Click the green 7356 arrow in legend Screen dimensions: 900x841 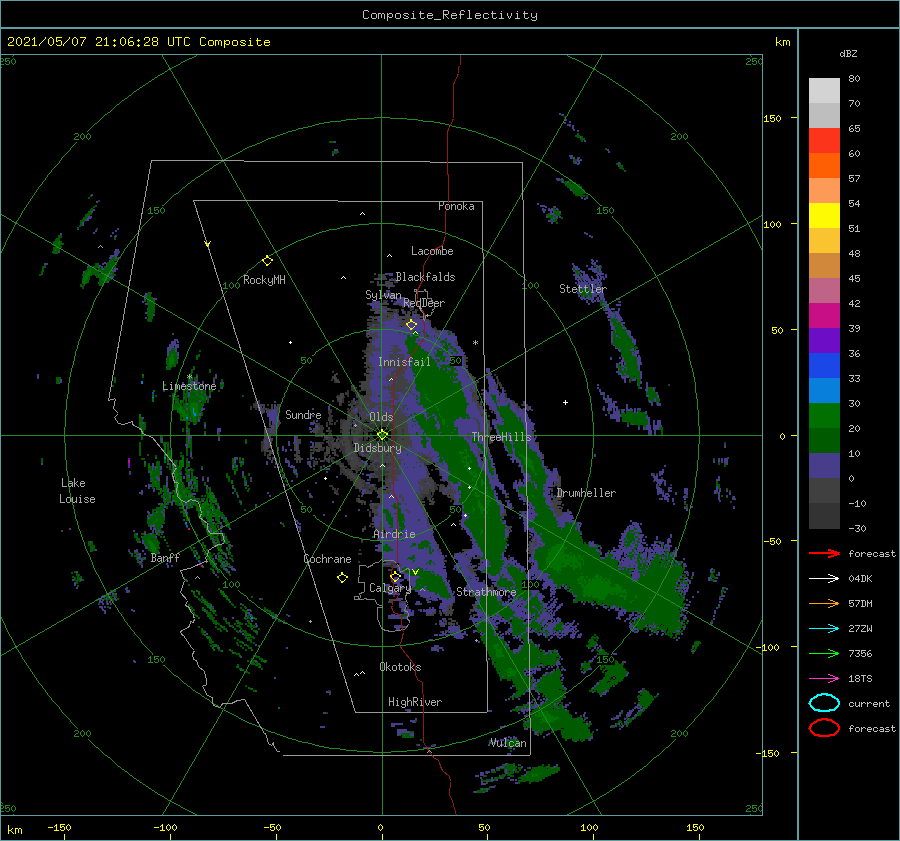pyautogui.click(x=824, y=653)
